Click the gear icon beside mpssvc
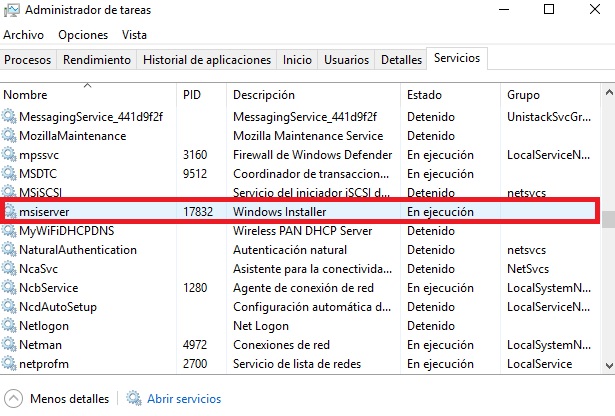615x416 pixels. (x=9, y=154)
